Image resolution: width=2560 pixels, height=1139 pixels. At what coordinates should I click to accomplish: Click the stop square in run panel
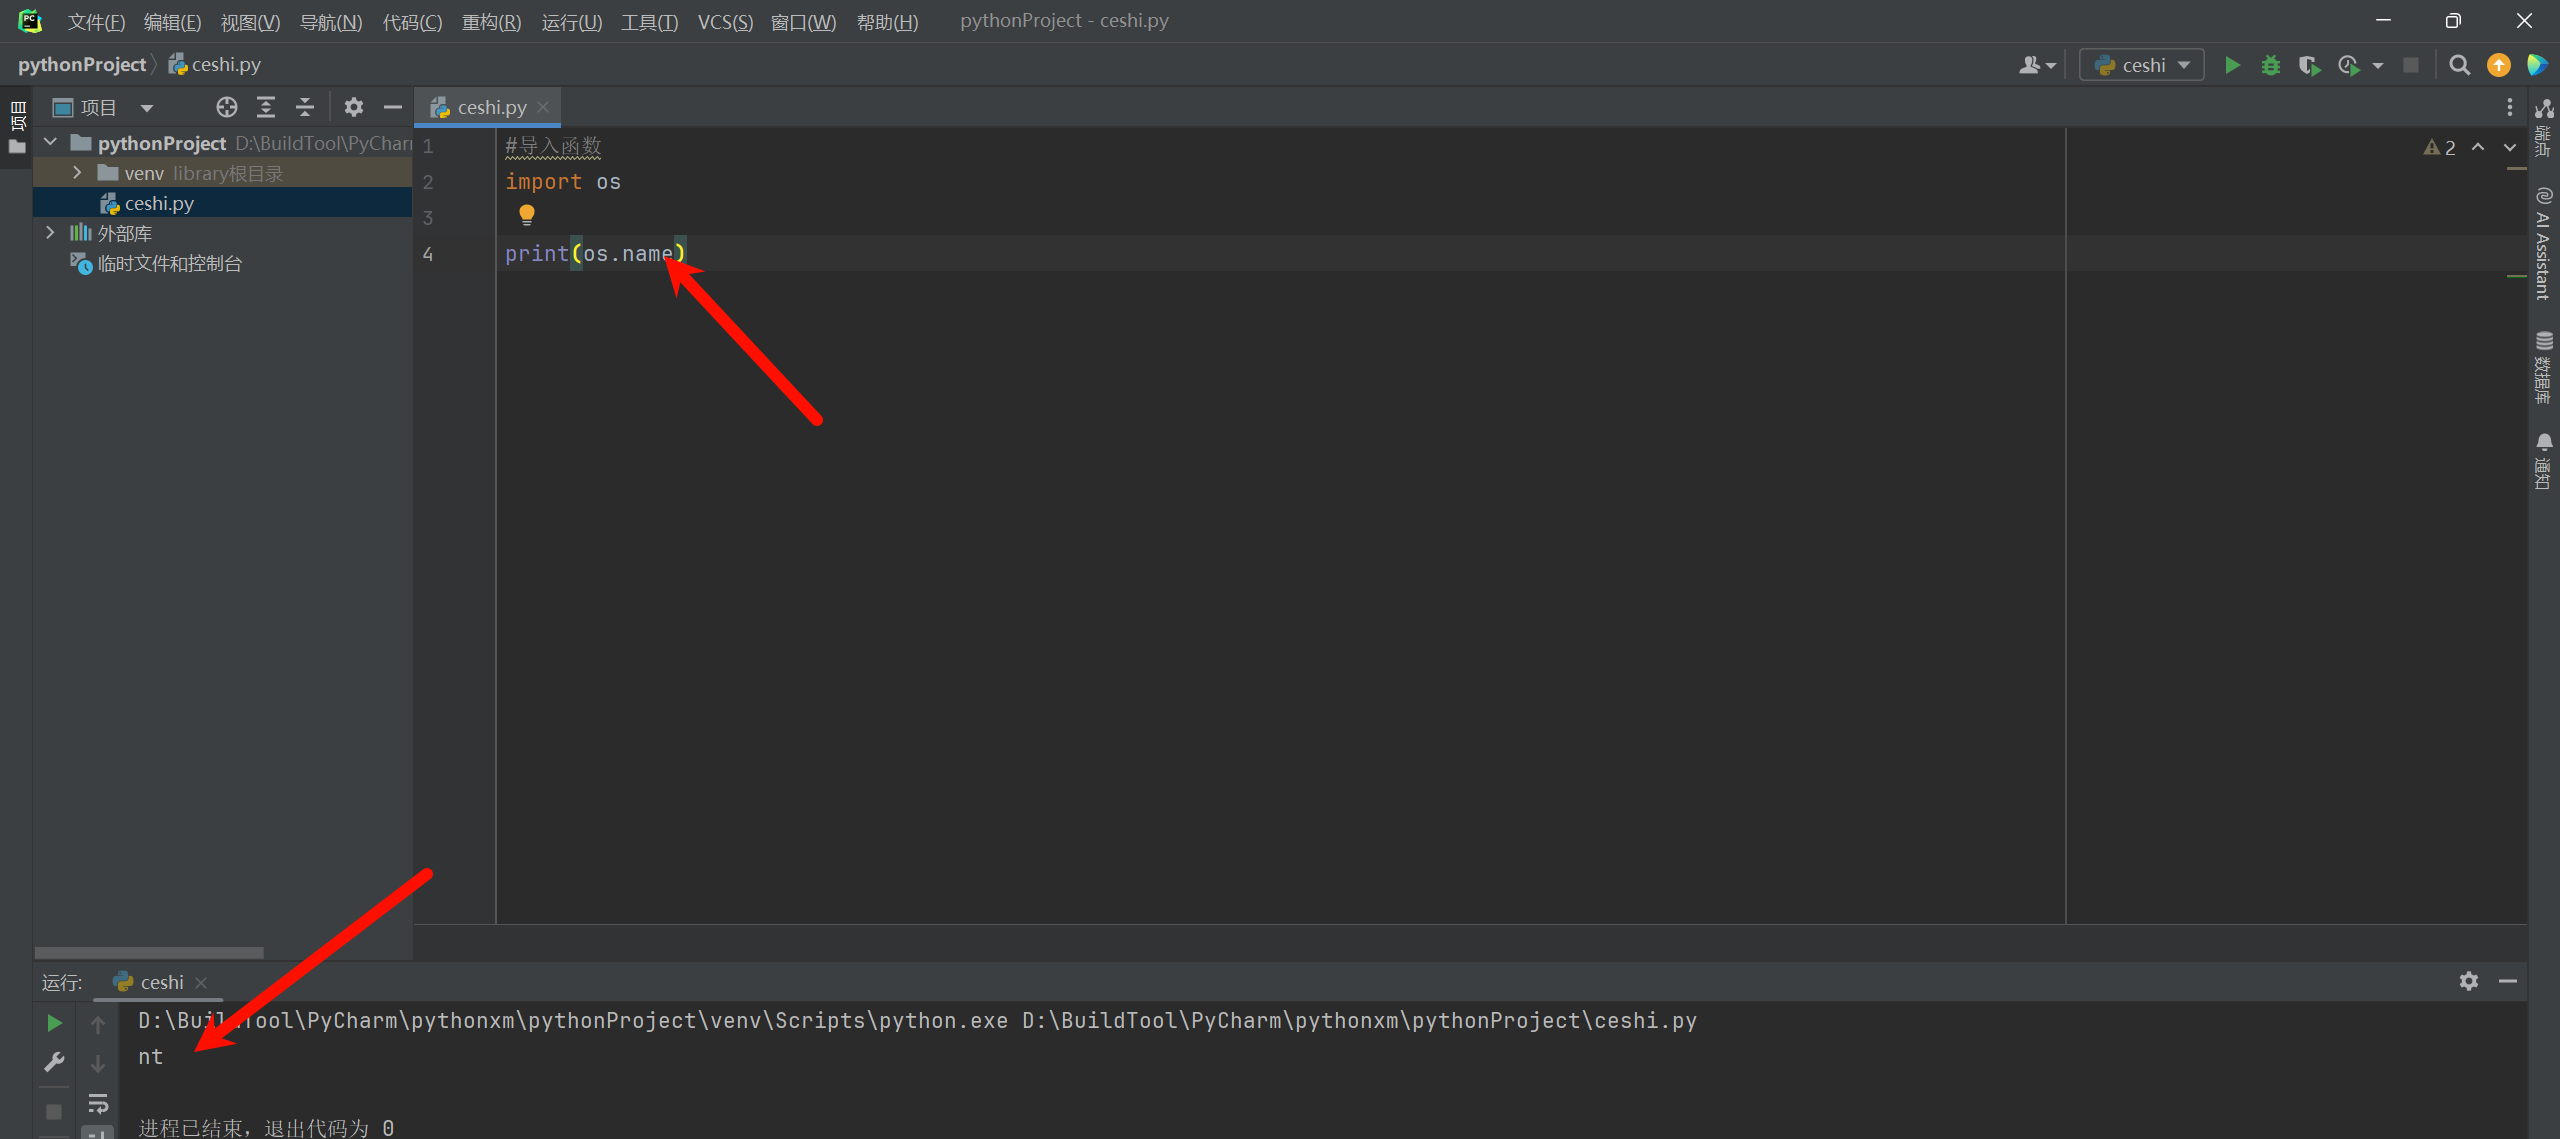click(55, 1111)
